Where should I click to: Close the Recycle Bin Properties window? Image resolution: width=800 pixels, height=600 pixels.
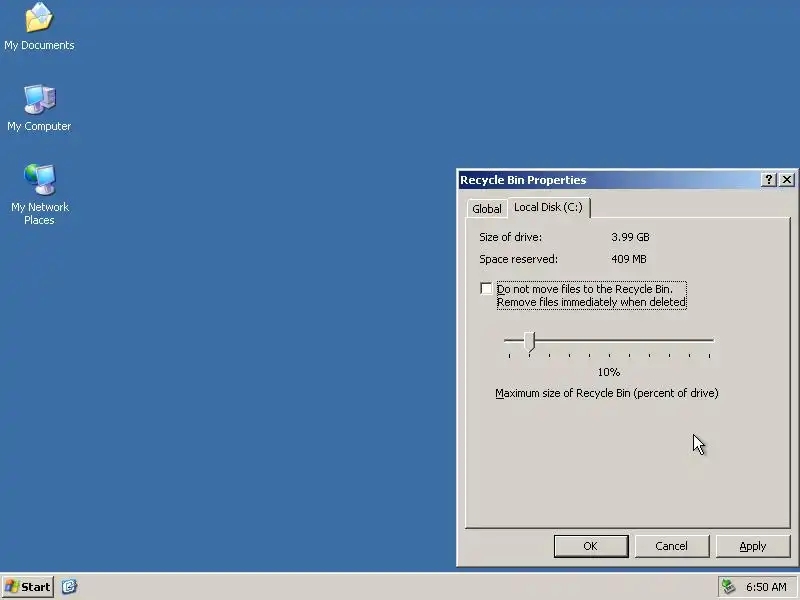[x=787, y=180]
